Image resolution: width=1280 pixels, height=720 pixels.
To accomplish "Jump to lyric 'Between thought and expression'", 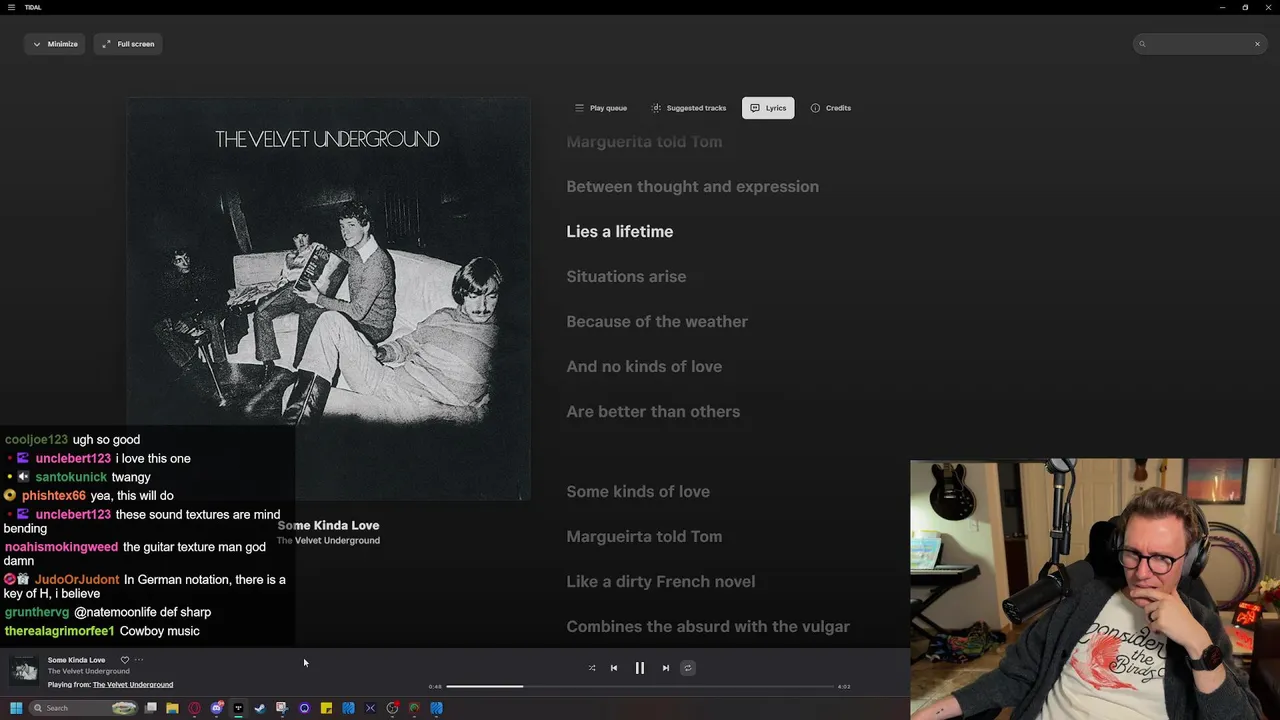I will (692, 187).
